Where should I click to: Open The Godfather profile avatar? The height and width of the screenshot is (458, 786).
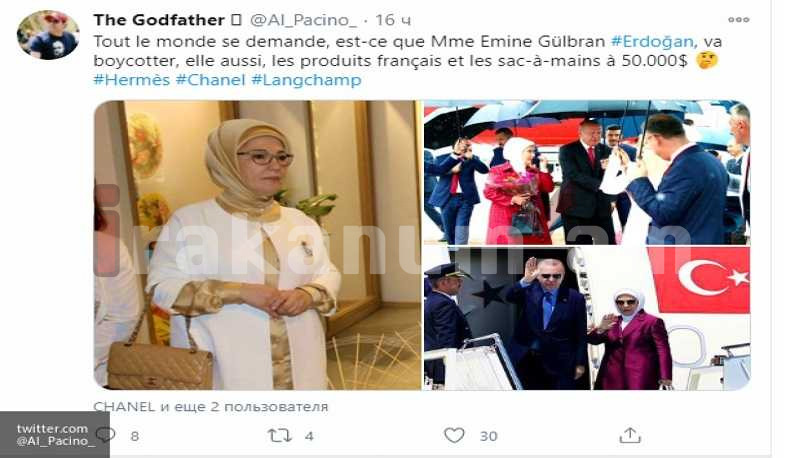[48, 35]
